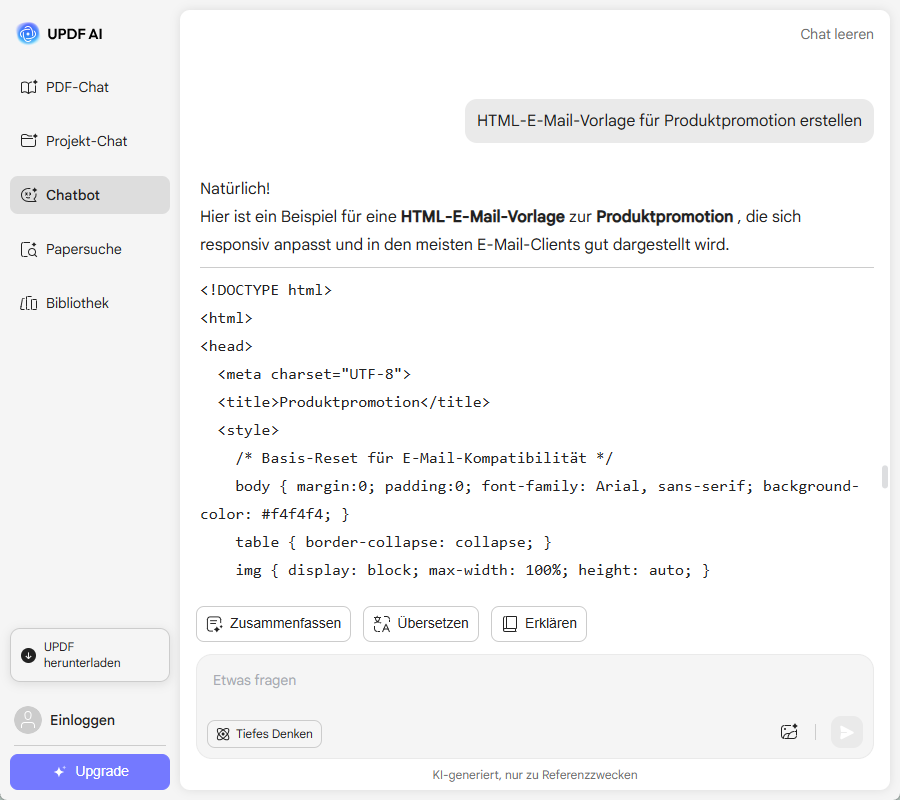Image resolution: width=900 pixels, height=800 pixels.
Task: Select the Chatbot menu item
Action: click(90, 195)
